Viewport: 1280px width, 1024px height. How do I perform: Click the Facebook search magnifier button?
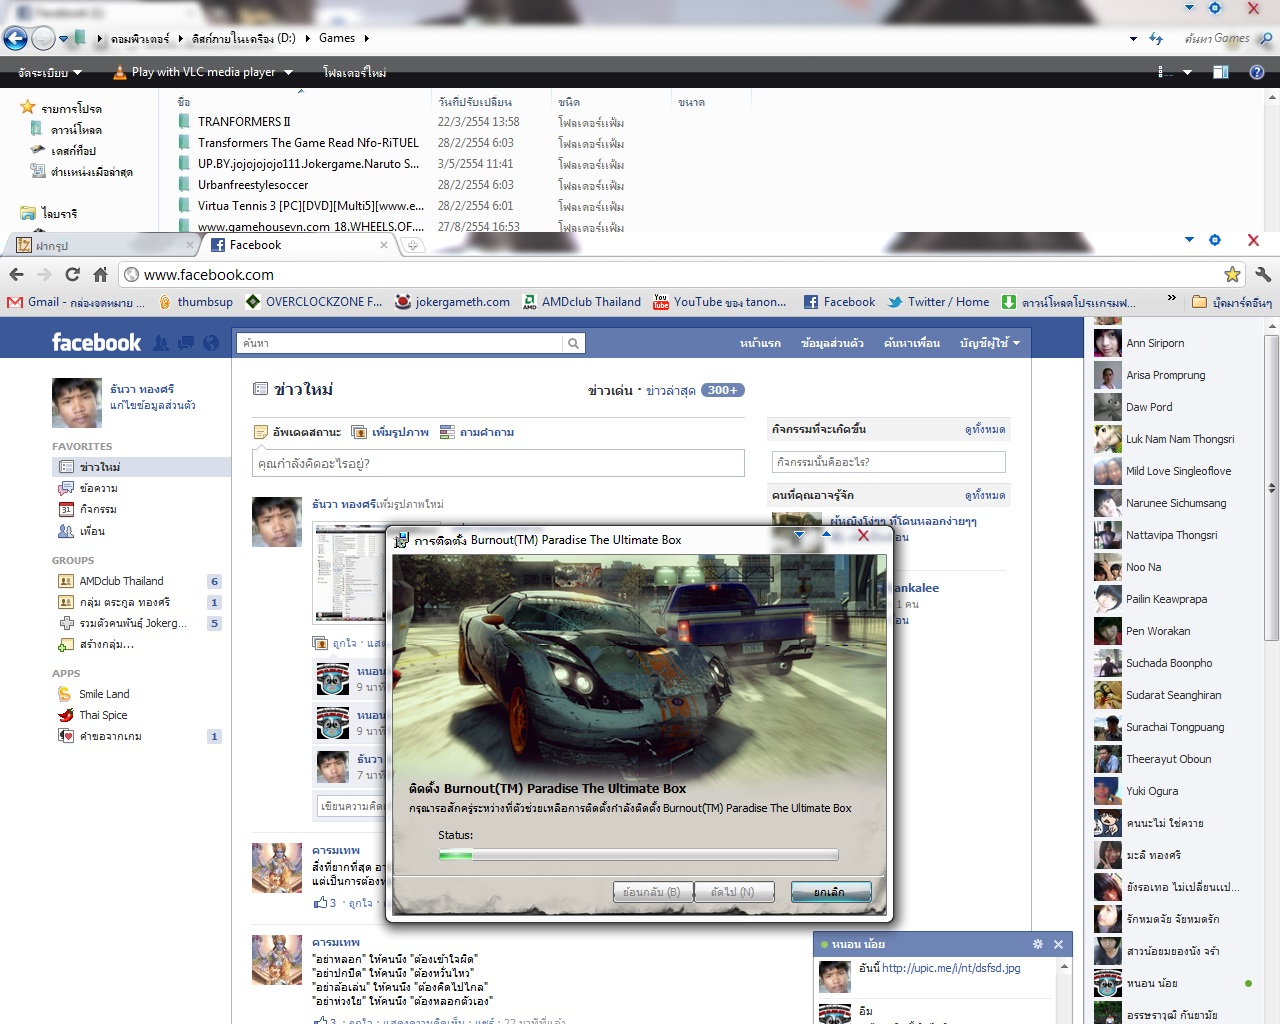click(x=573, y=343)
